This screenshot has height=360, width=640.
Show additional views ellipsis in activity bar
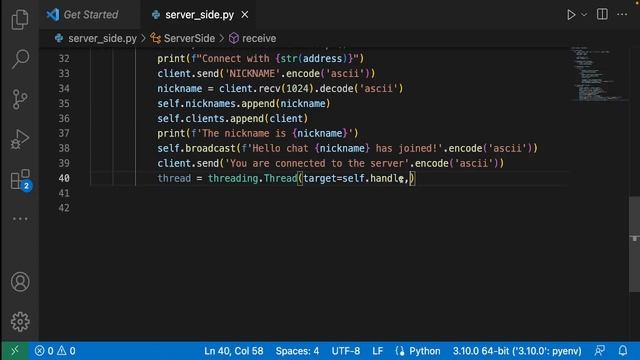point(20,219)
